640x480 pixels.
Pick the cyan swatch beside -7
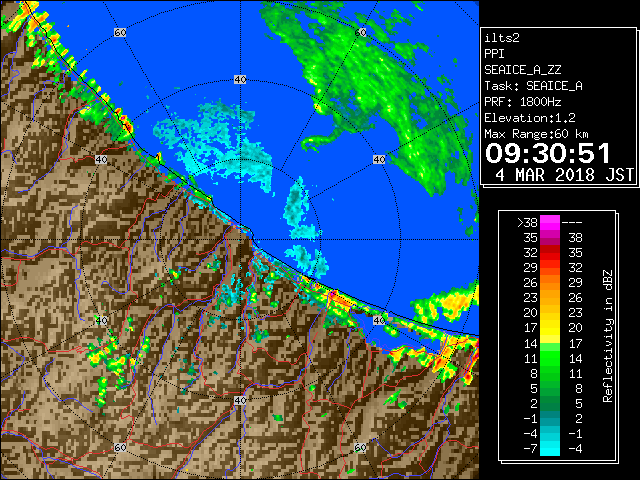550,448
